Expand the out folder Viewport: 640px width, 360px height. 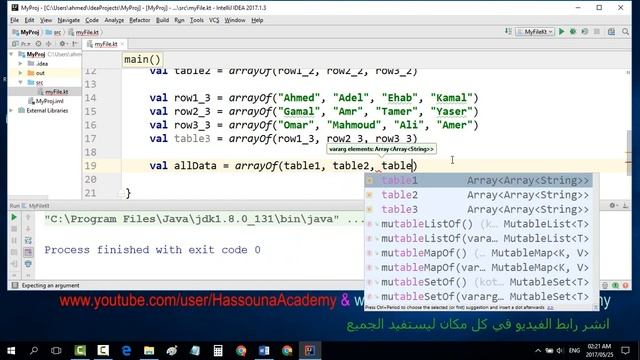tap(20, 73)
